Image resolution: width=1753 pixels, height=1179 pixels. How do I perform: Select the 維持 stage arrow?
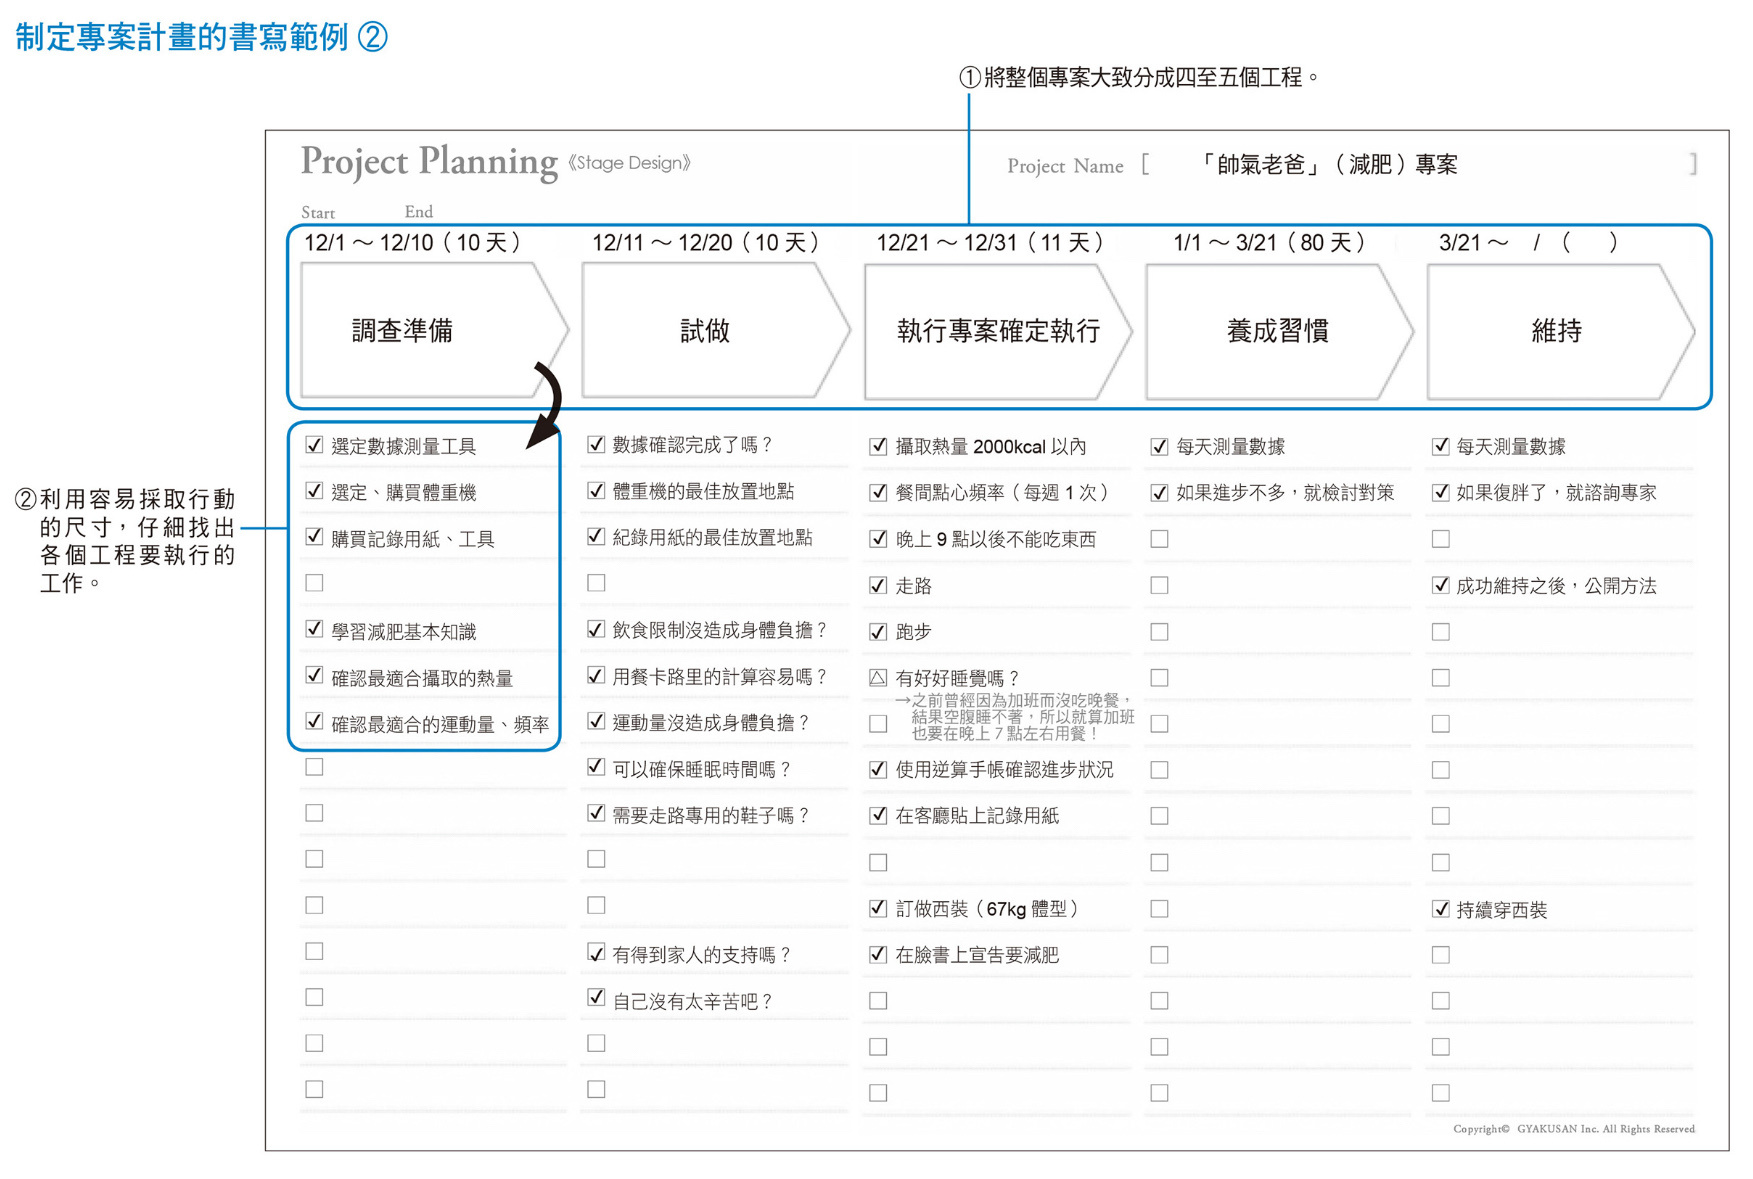click(1556, 331)
